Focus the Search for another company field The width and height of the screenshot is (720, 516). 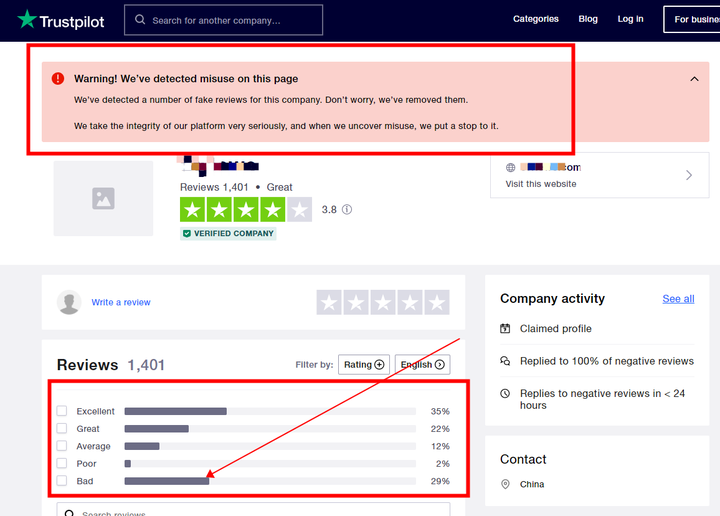224,20
